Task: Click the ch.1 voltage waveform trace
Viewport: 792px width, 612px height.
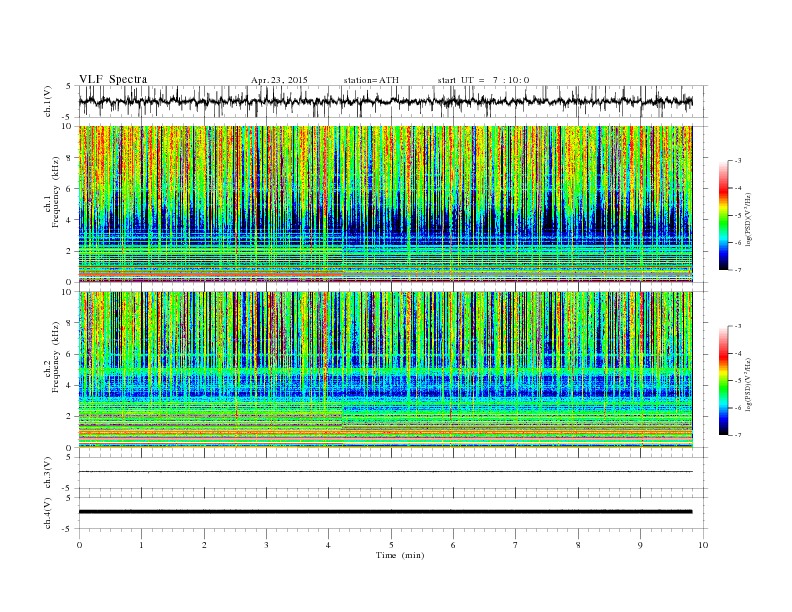Action: 385,101
